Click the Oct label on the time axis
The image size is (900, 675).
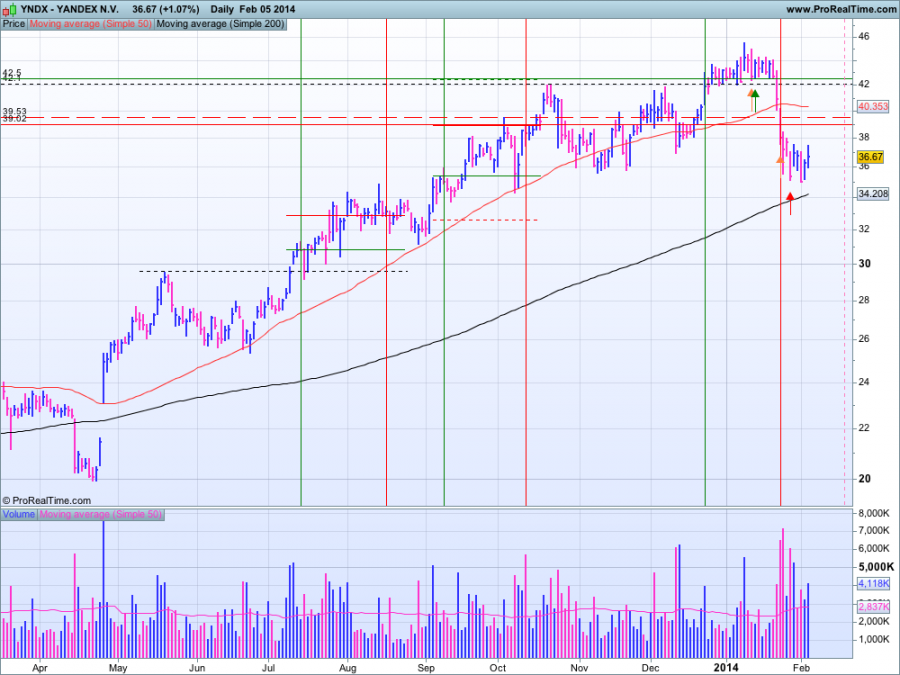[x=498, y=668]
